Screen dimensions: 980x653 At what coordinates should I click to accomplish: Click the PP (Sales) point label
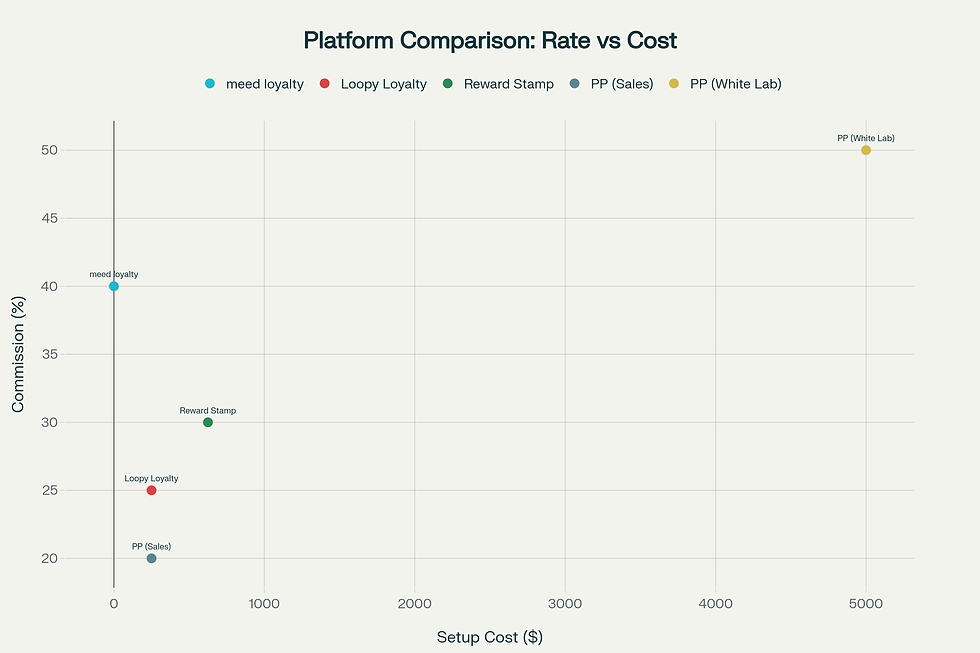point(151,547)
